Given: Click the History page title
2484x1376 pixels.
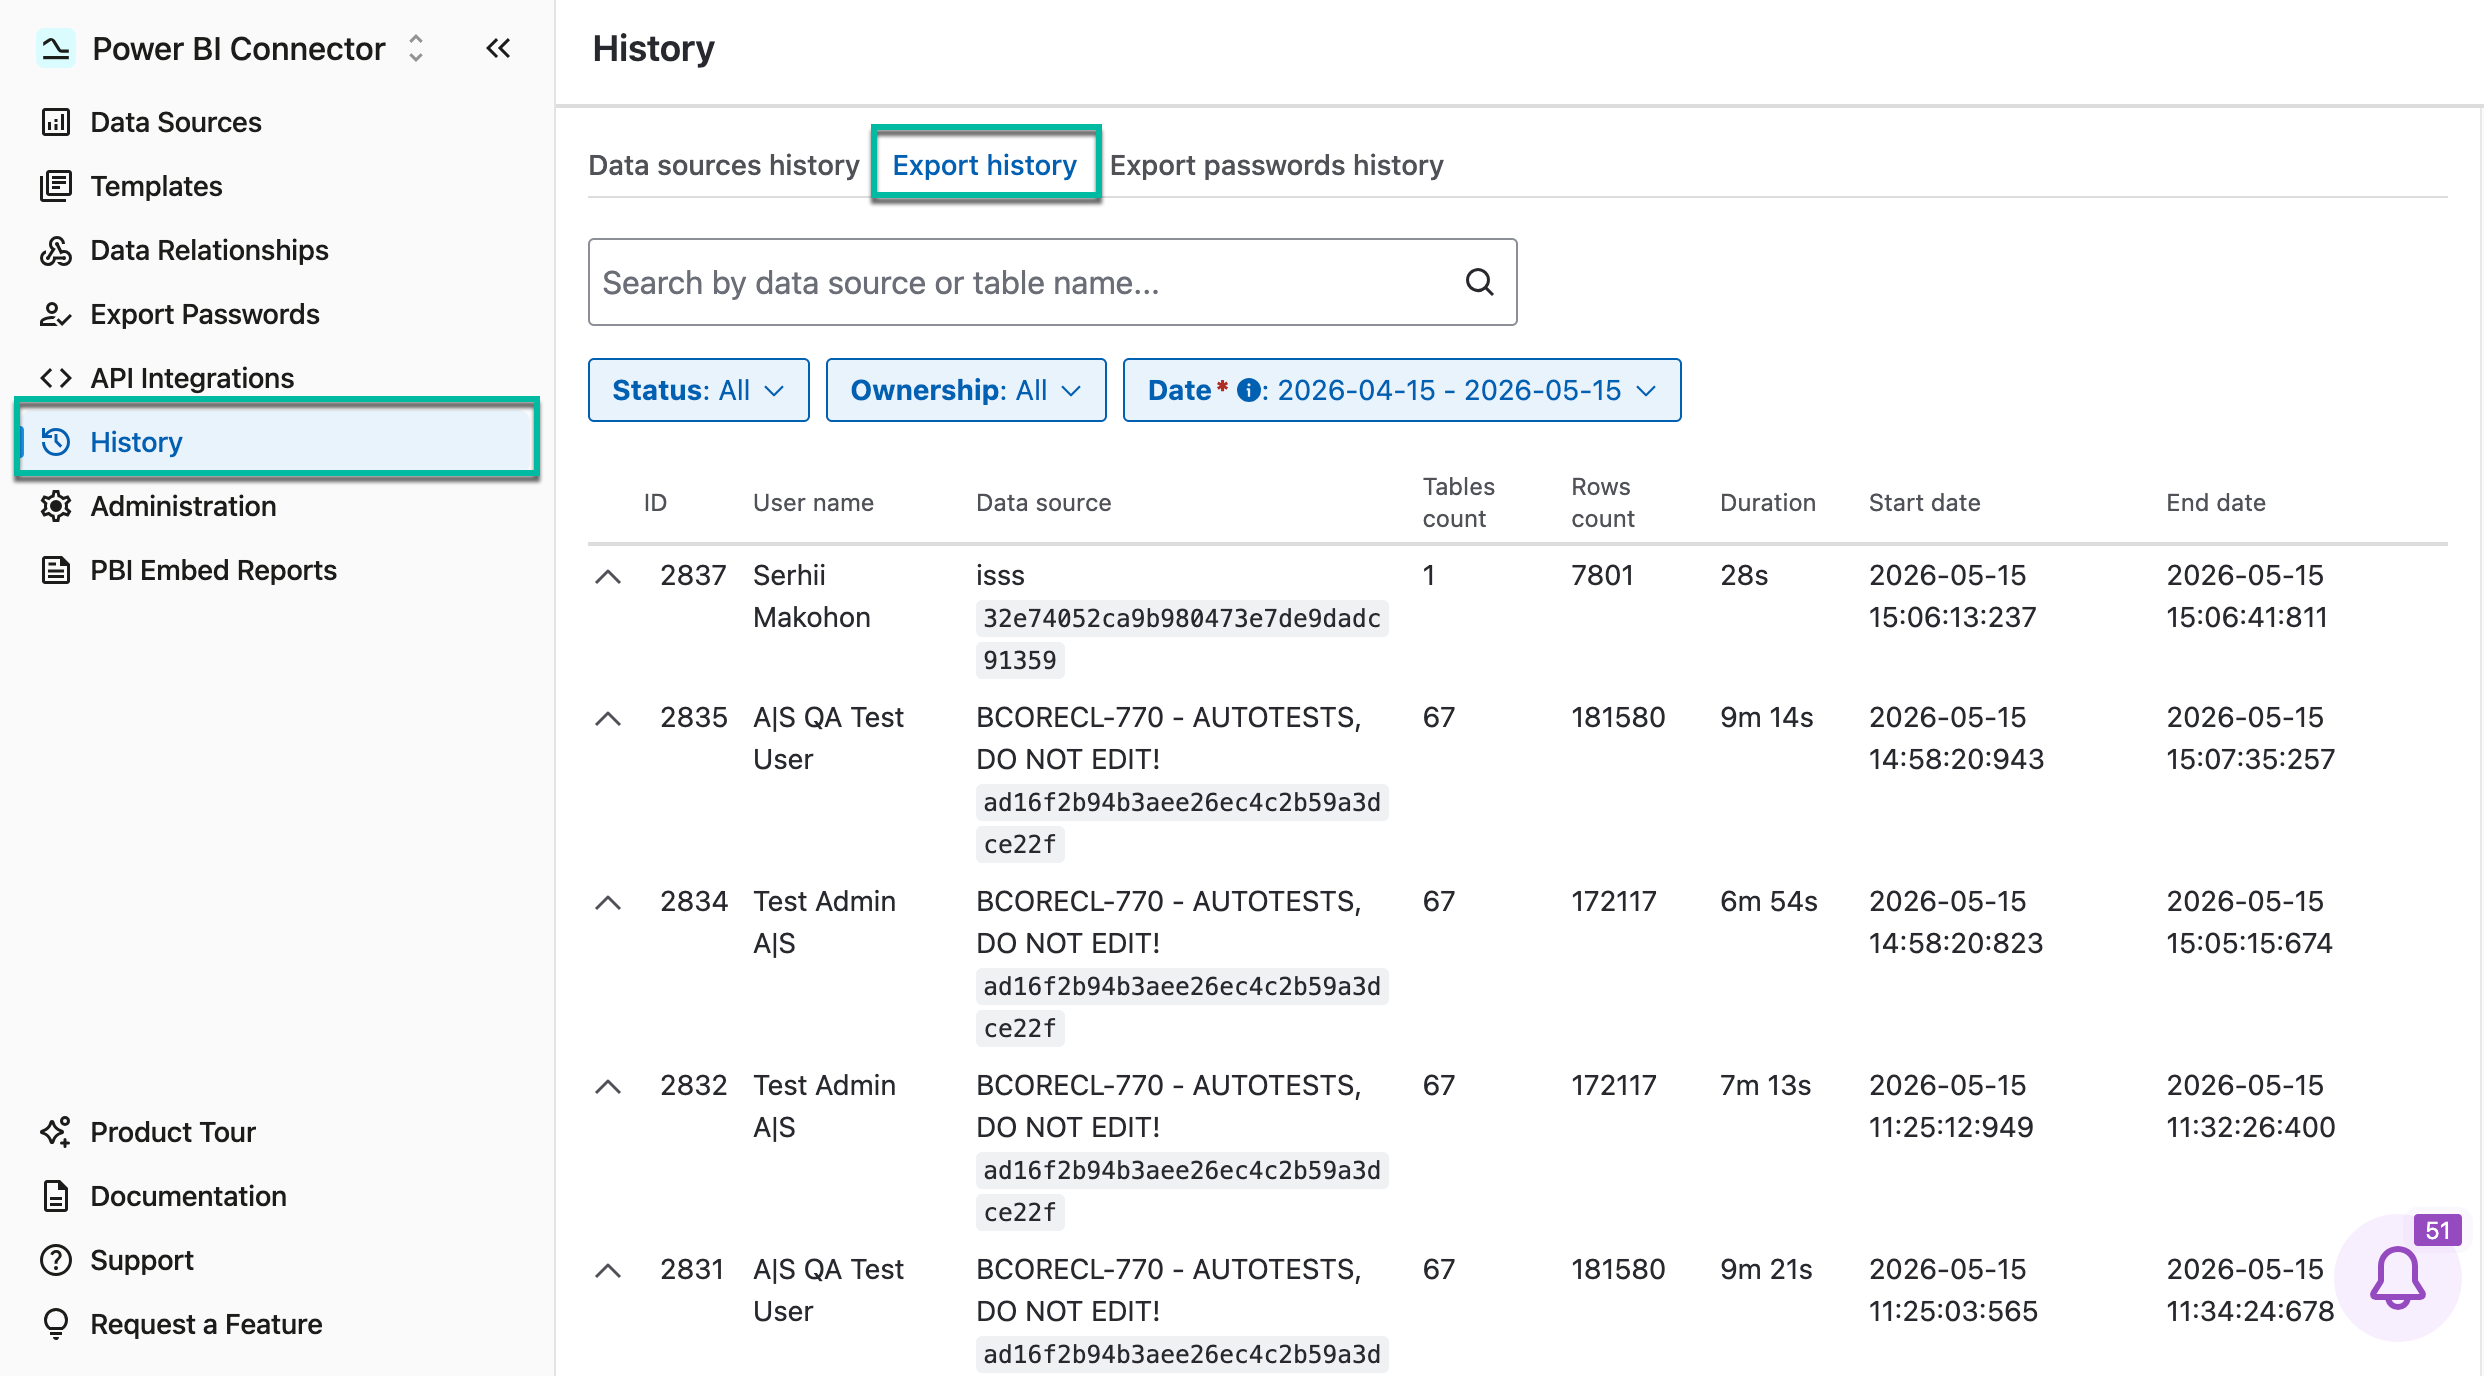Looking at the screenshot, I should 654,48.
